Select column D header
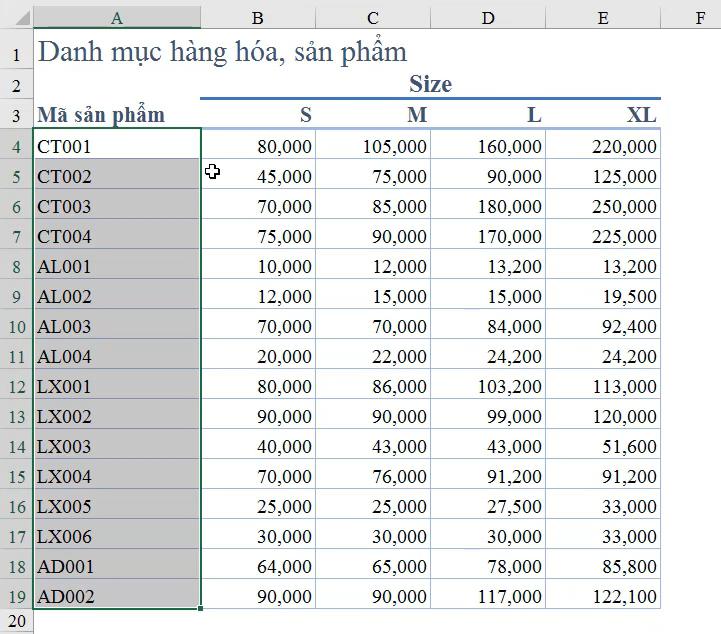Image resolution: width=721 pixels, height=634 pixels. pyautogui.click(x=488, y=17)
